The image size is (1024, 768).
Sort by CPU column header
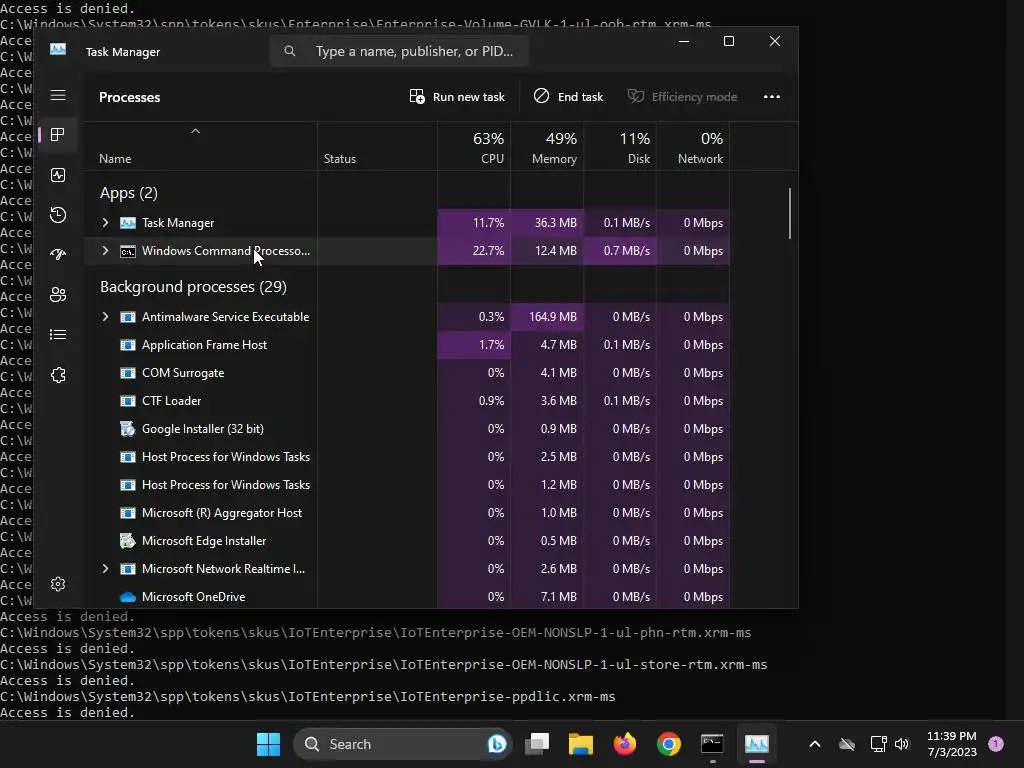pos(474,148)
